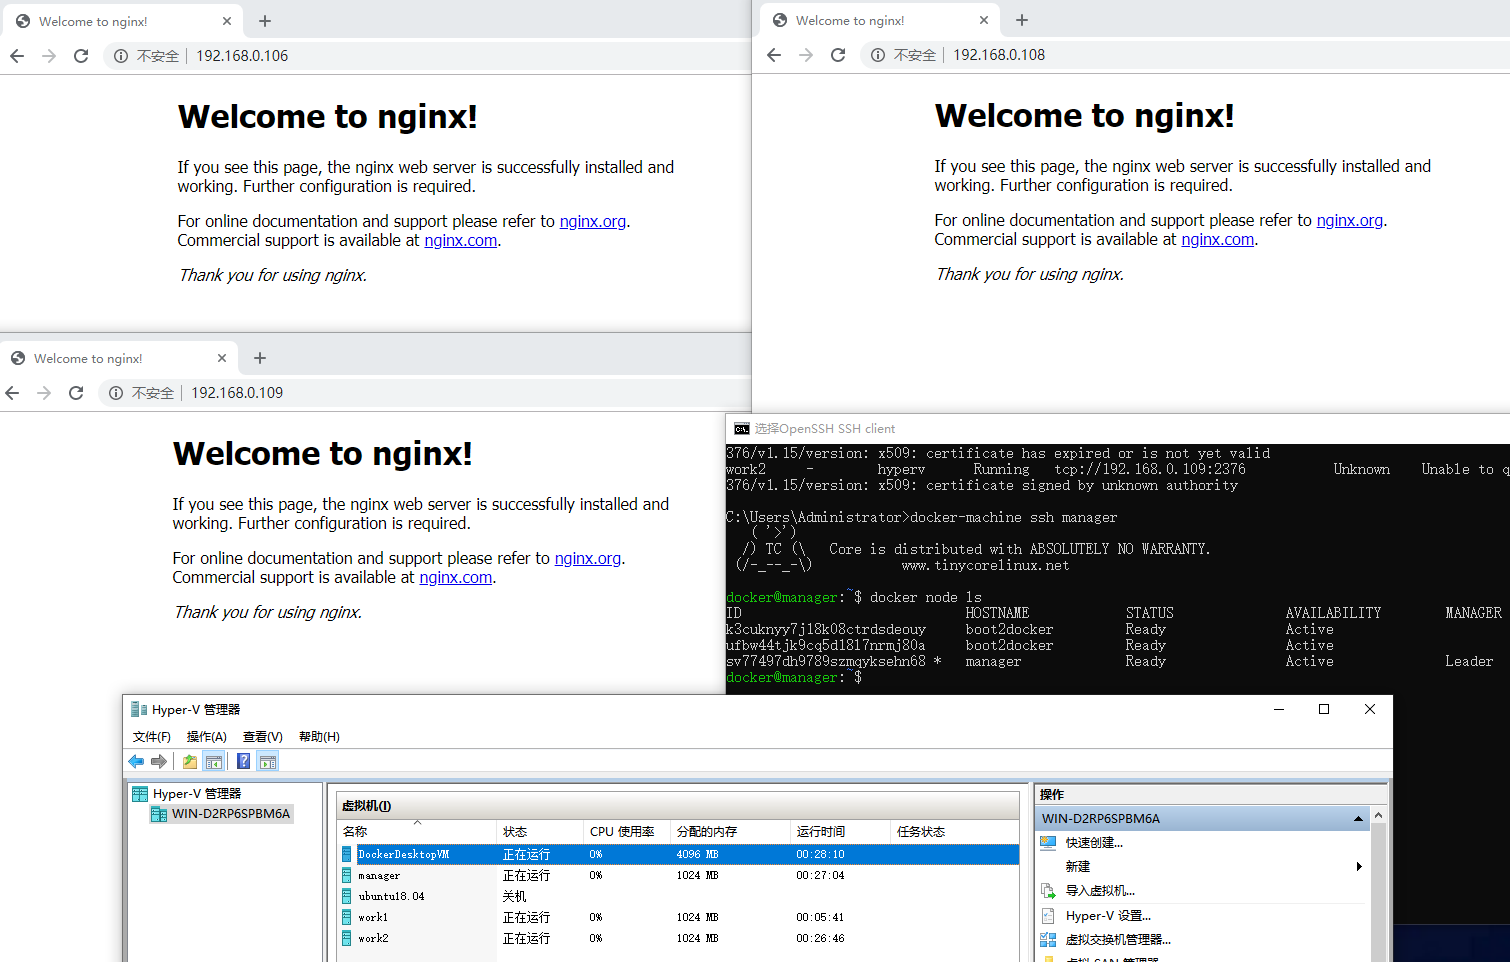Click actions pane scrollbar up arrow
The image size is (1510, 962).
1379,816
